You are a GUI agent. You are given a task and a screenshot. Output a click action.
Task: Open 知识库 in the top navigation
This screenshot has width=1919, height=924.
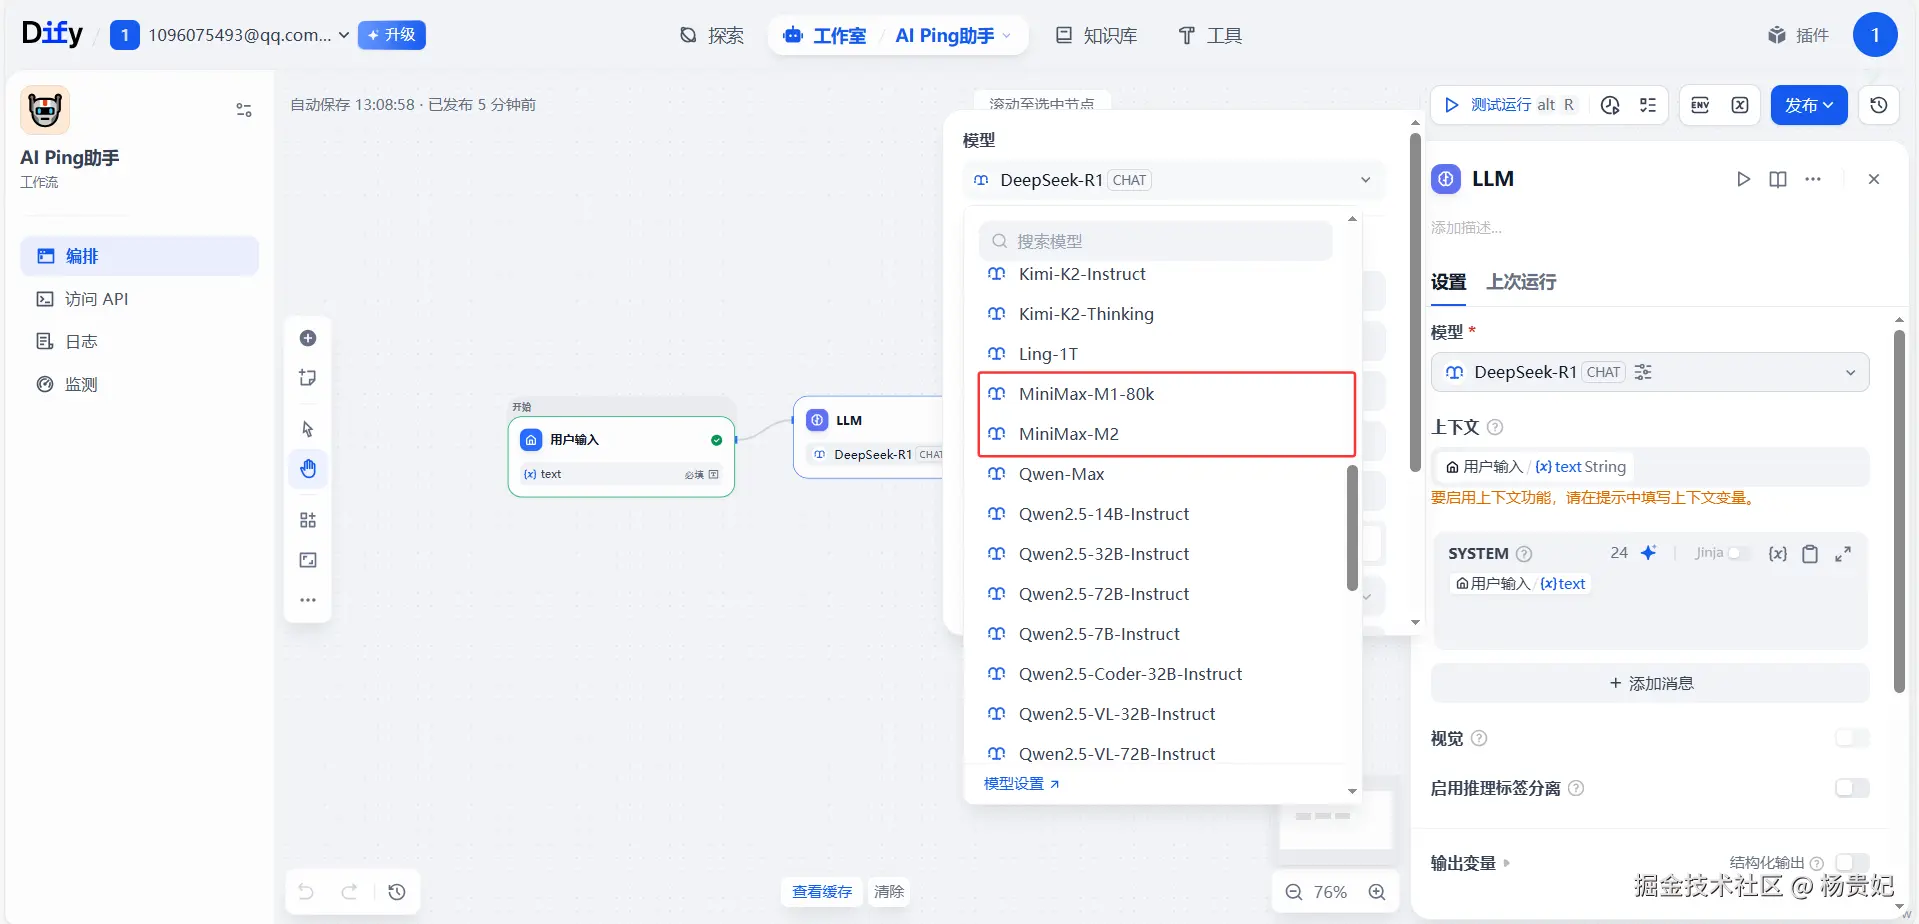[x=1097, y=36]
